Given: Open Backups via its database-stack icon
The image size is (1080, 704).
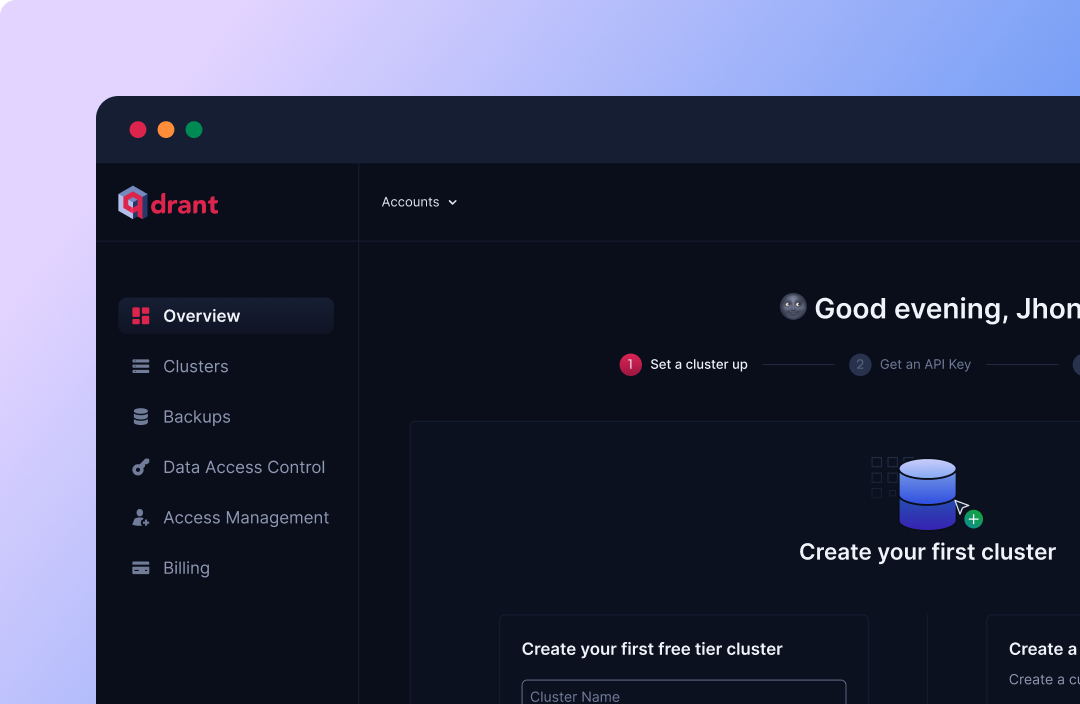Looking at the screenshot, I should coord(140,416).
